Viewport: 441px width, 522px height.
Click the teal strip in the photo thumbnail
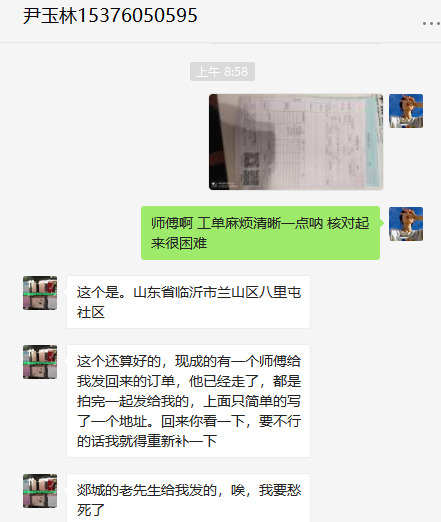coord(372,142)
